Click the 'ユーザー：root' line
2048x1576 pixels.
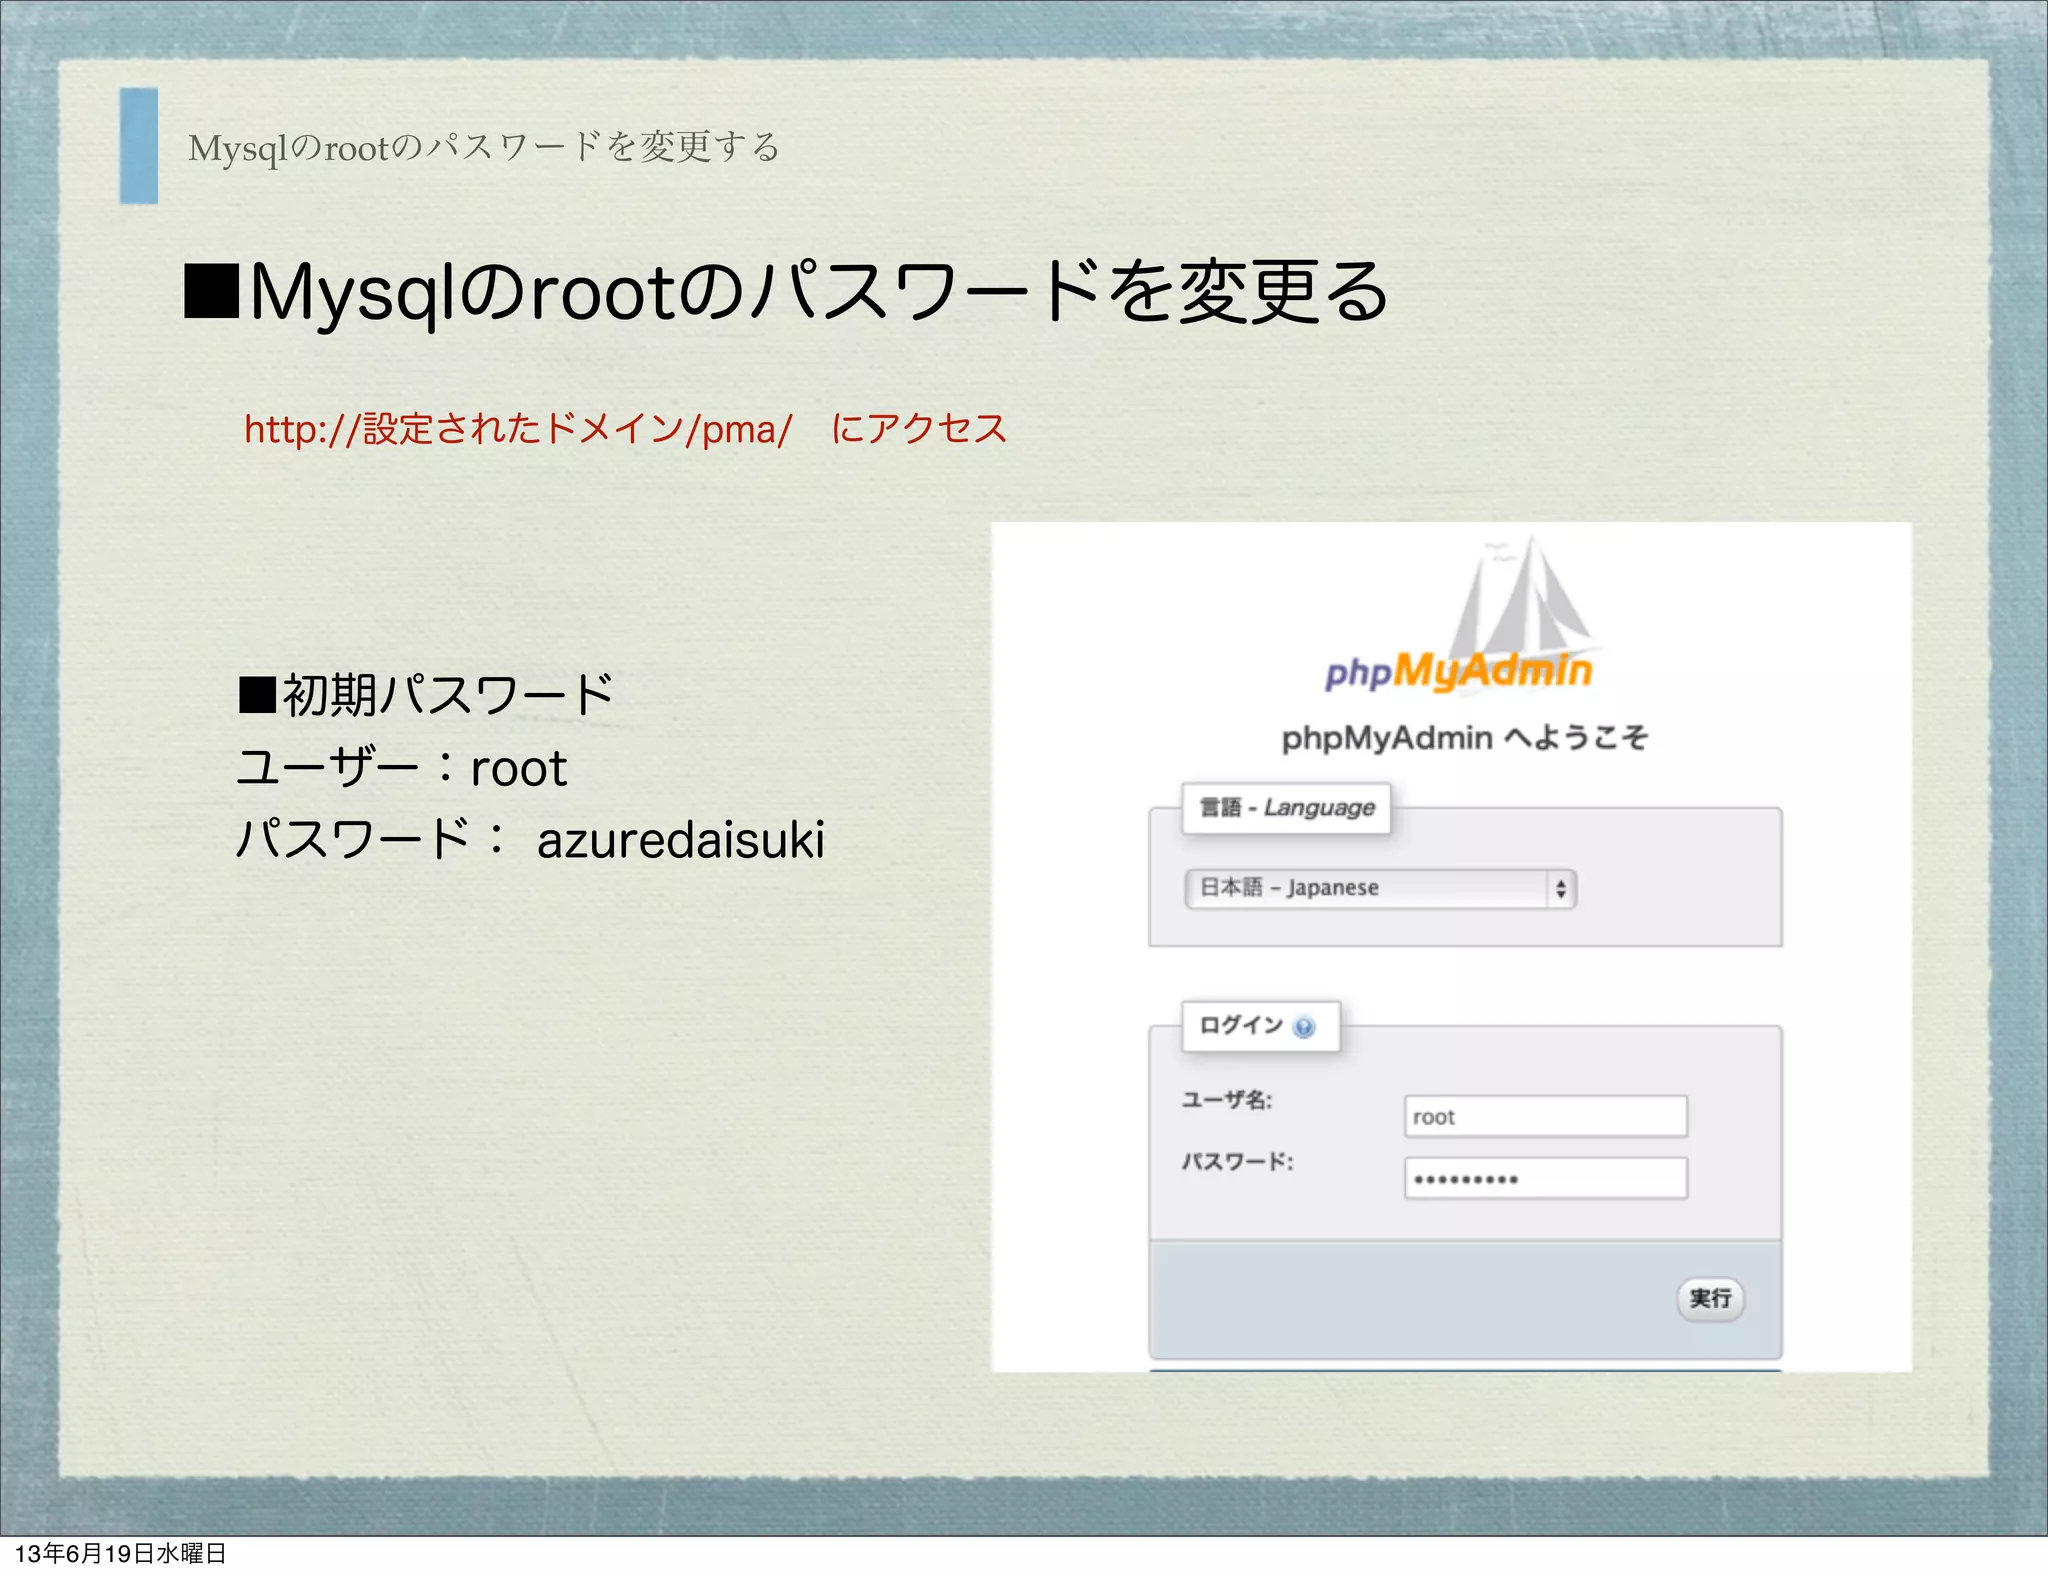tap(402, 768)
